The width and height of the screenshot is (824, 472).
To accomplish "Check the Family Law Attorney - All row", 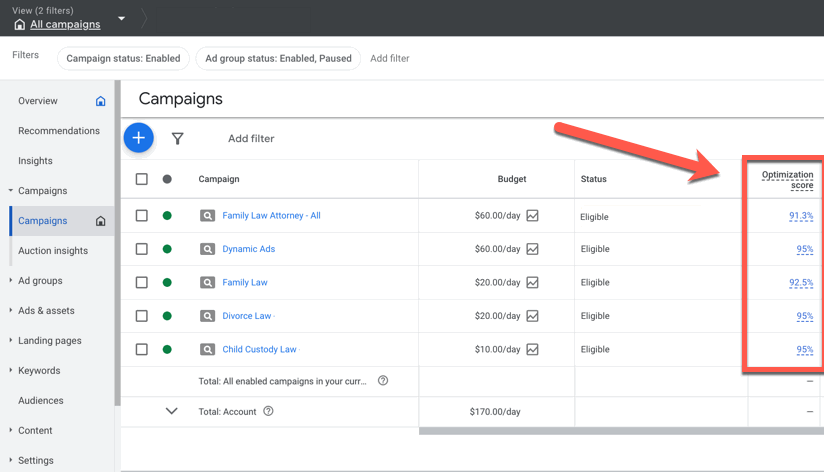I will click(141, 216).
